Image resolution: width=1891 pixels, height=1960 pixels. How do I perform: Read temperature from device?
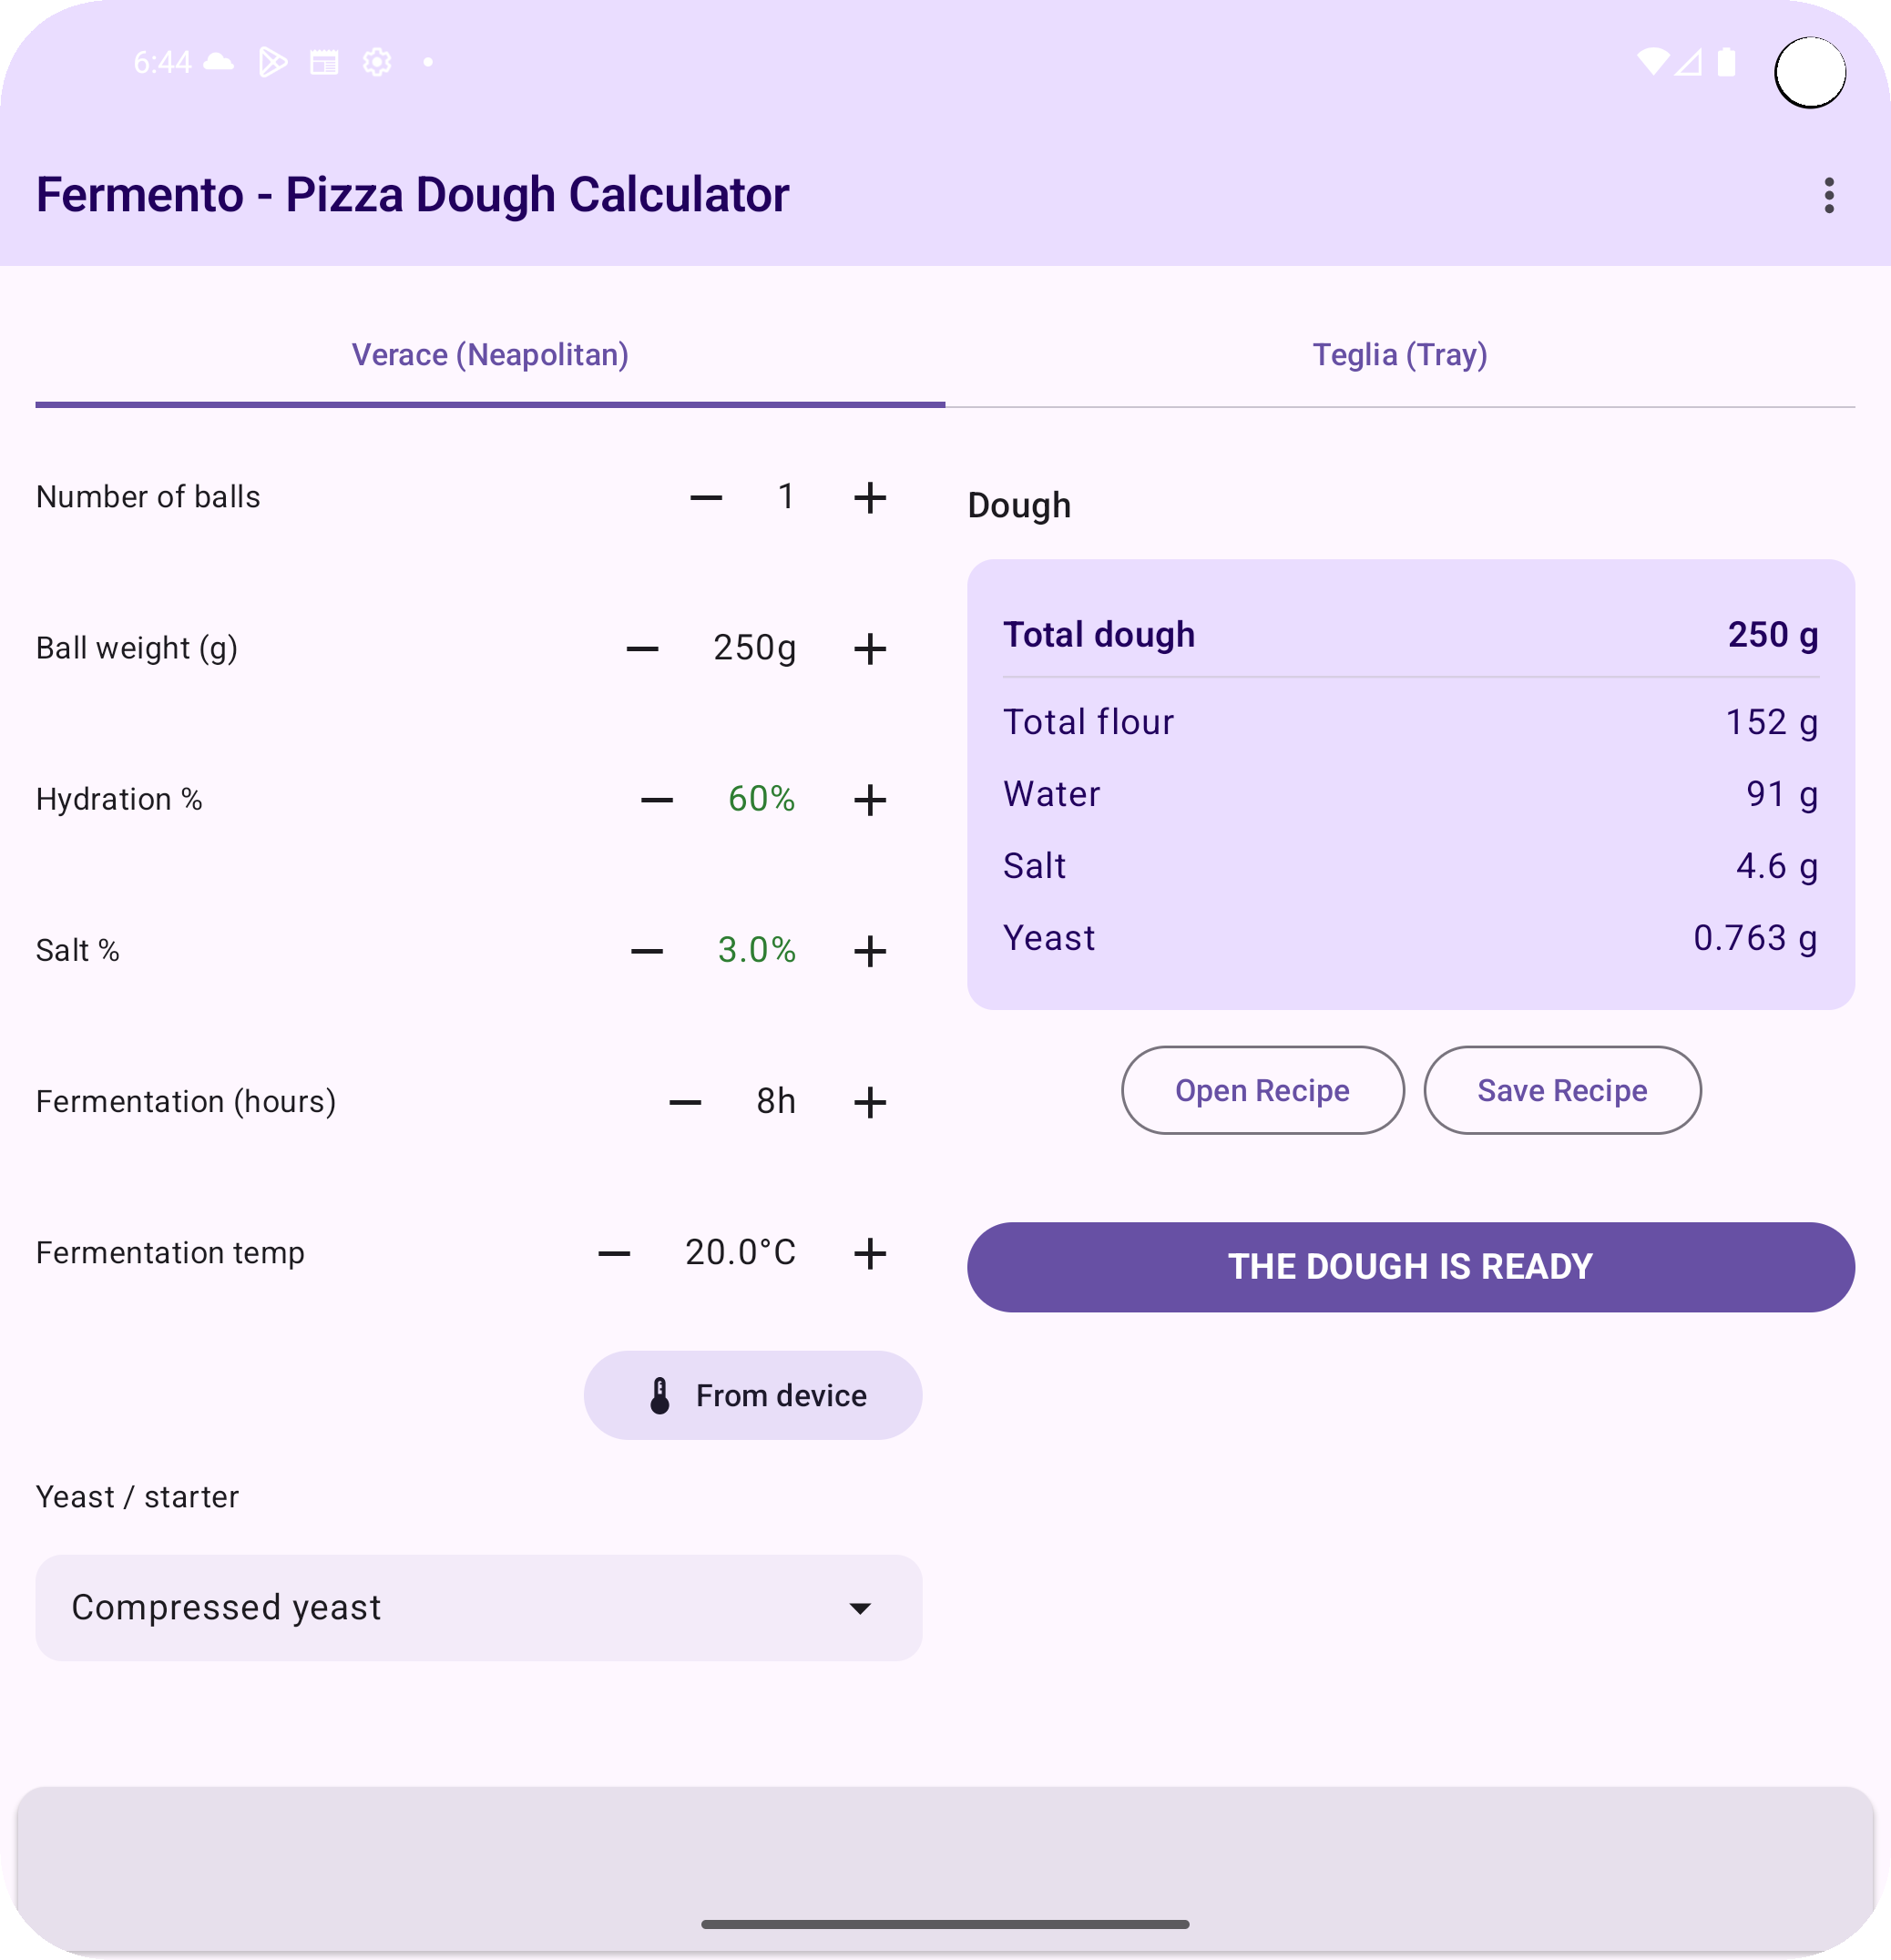pyautogui.click(x=753, y=1395)
